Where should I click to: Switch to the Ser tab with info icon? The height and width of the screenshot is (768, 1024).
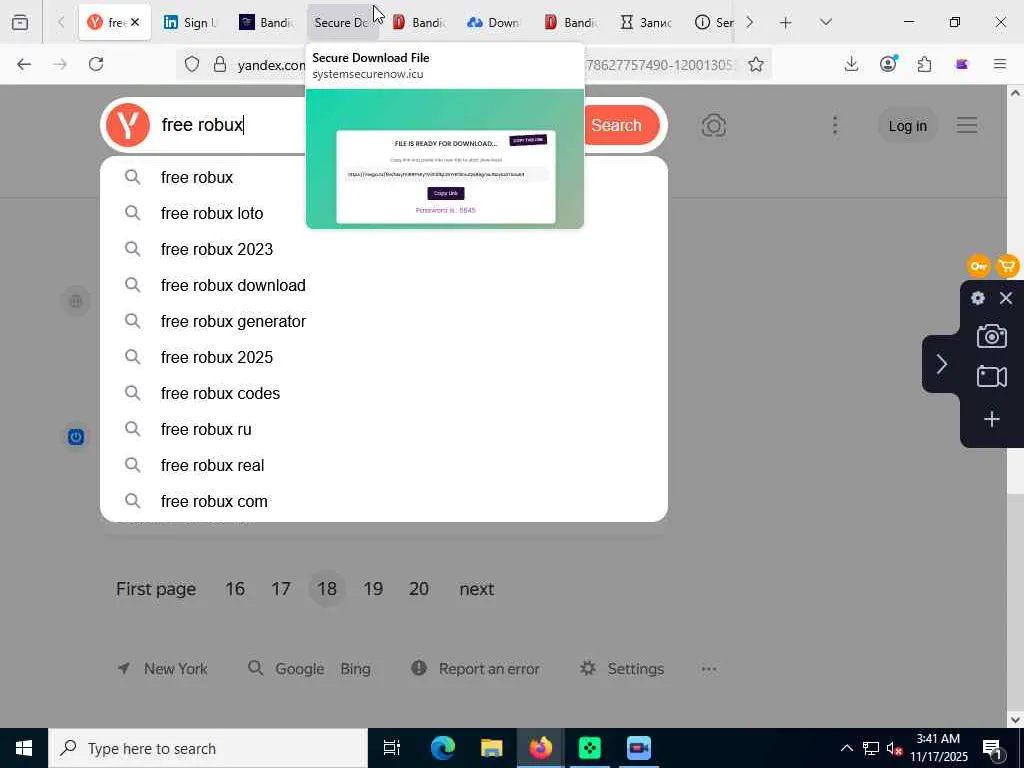click(x=713, y=22)
